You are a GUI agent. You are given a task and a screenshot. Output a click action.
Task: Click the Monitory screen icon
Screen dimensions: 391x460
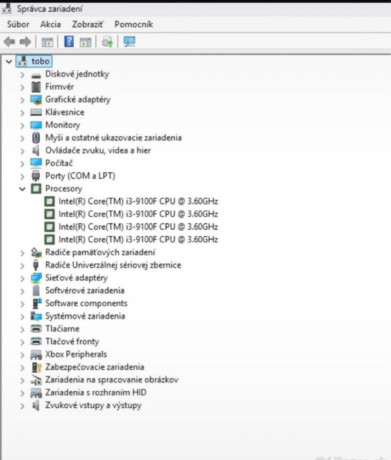pyautogui.click(x=36, y=125)
